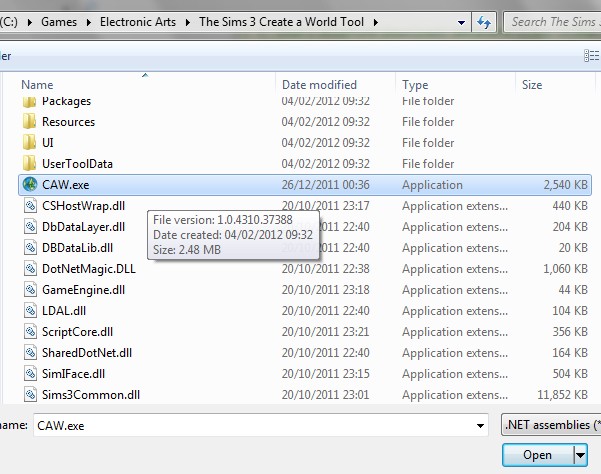This screenshot has height=474, width=601.
Task: Sort files by the Type column header
Action: tap(415, 85)
